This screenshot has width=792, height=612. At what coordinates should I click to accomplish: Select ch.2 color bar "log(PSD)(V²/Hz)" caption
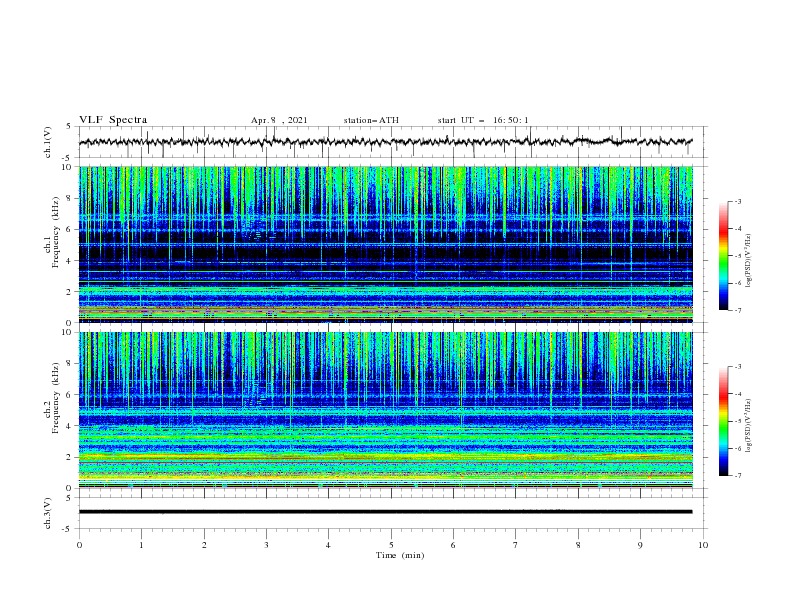(x=748, y=426)
